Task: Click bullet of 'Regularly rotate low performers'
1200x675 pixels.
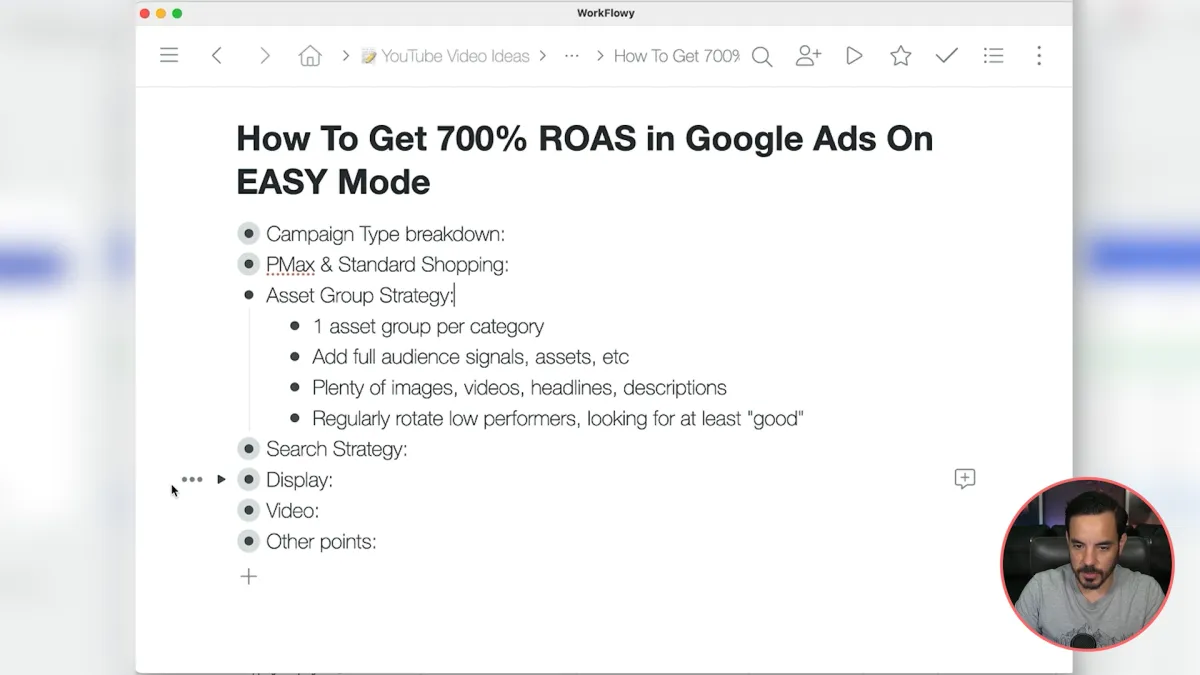Action: click(295, 418)
